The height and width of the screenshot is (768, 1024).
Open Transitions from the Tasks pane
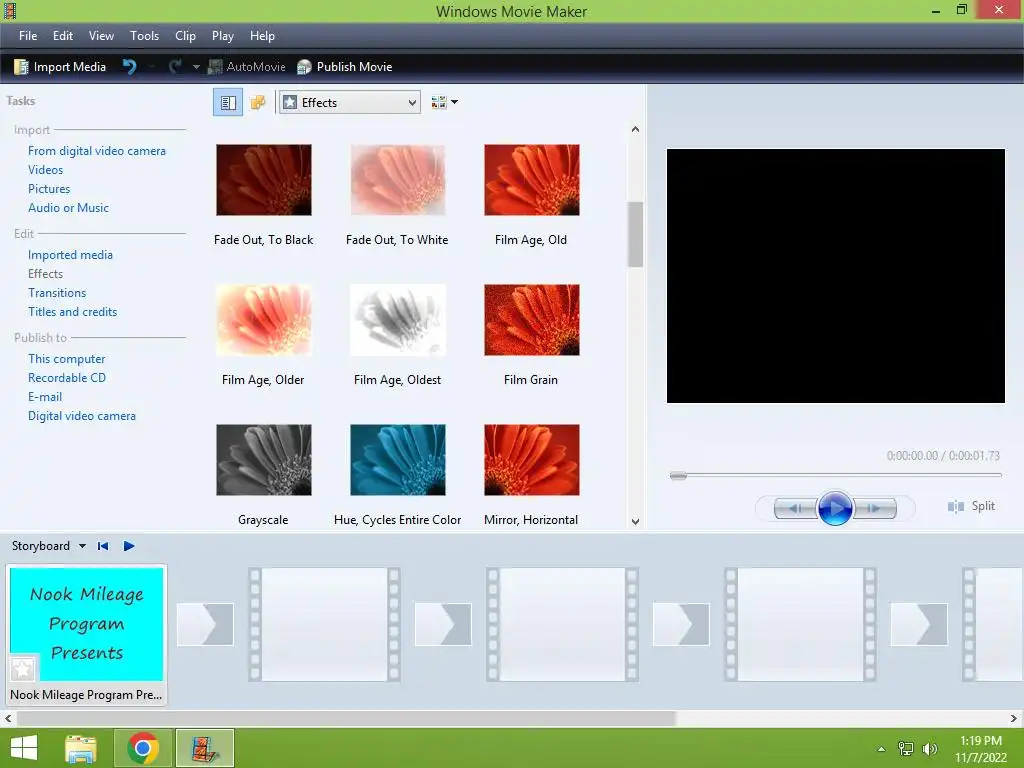coord(57,293)
